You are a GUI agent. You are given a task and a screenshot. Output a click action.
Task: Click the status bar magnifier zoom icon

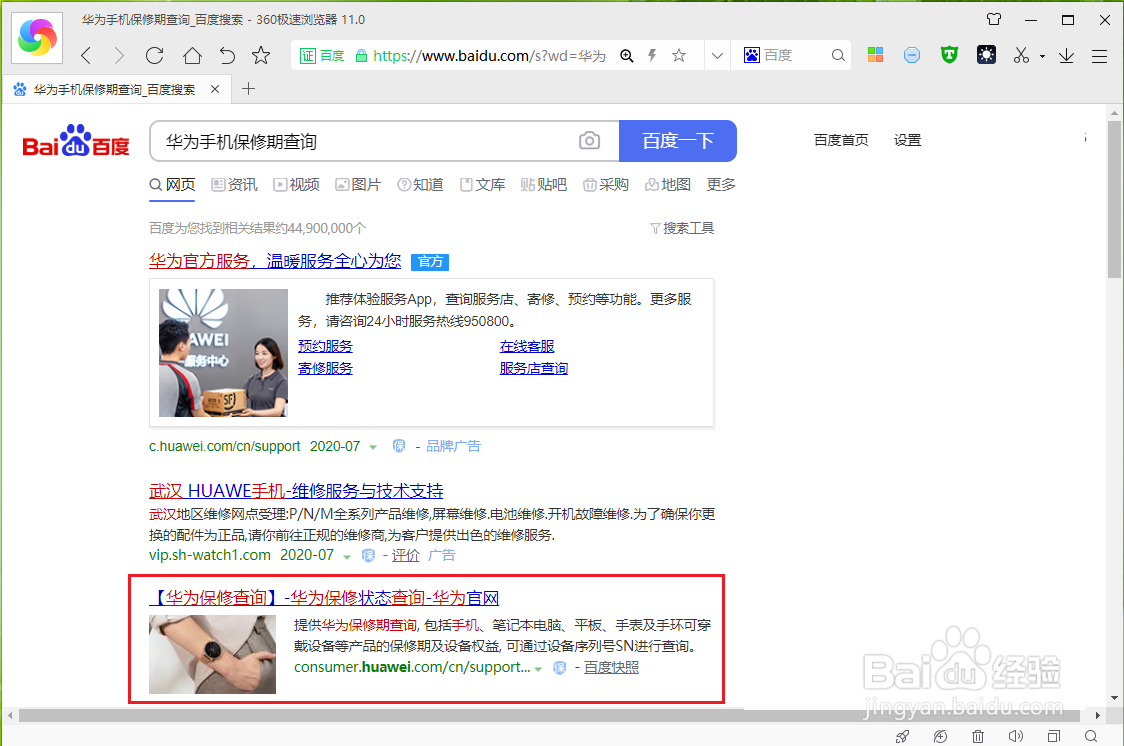(1091, 736)
